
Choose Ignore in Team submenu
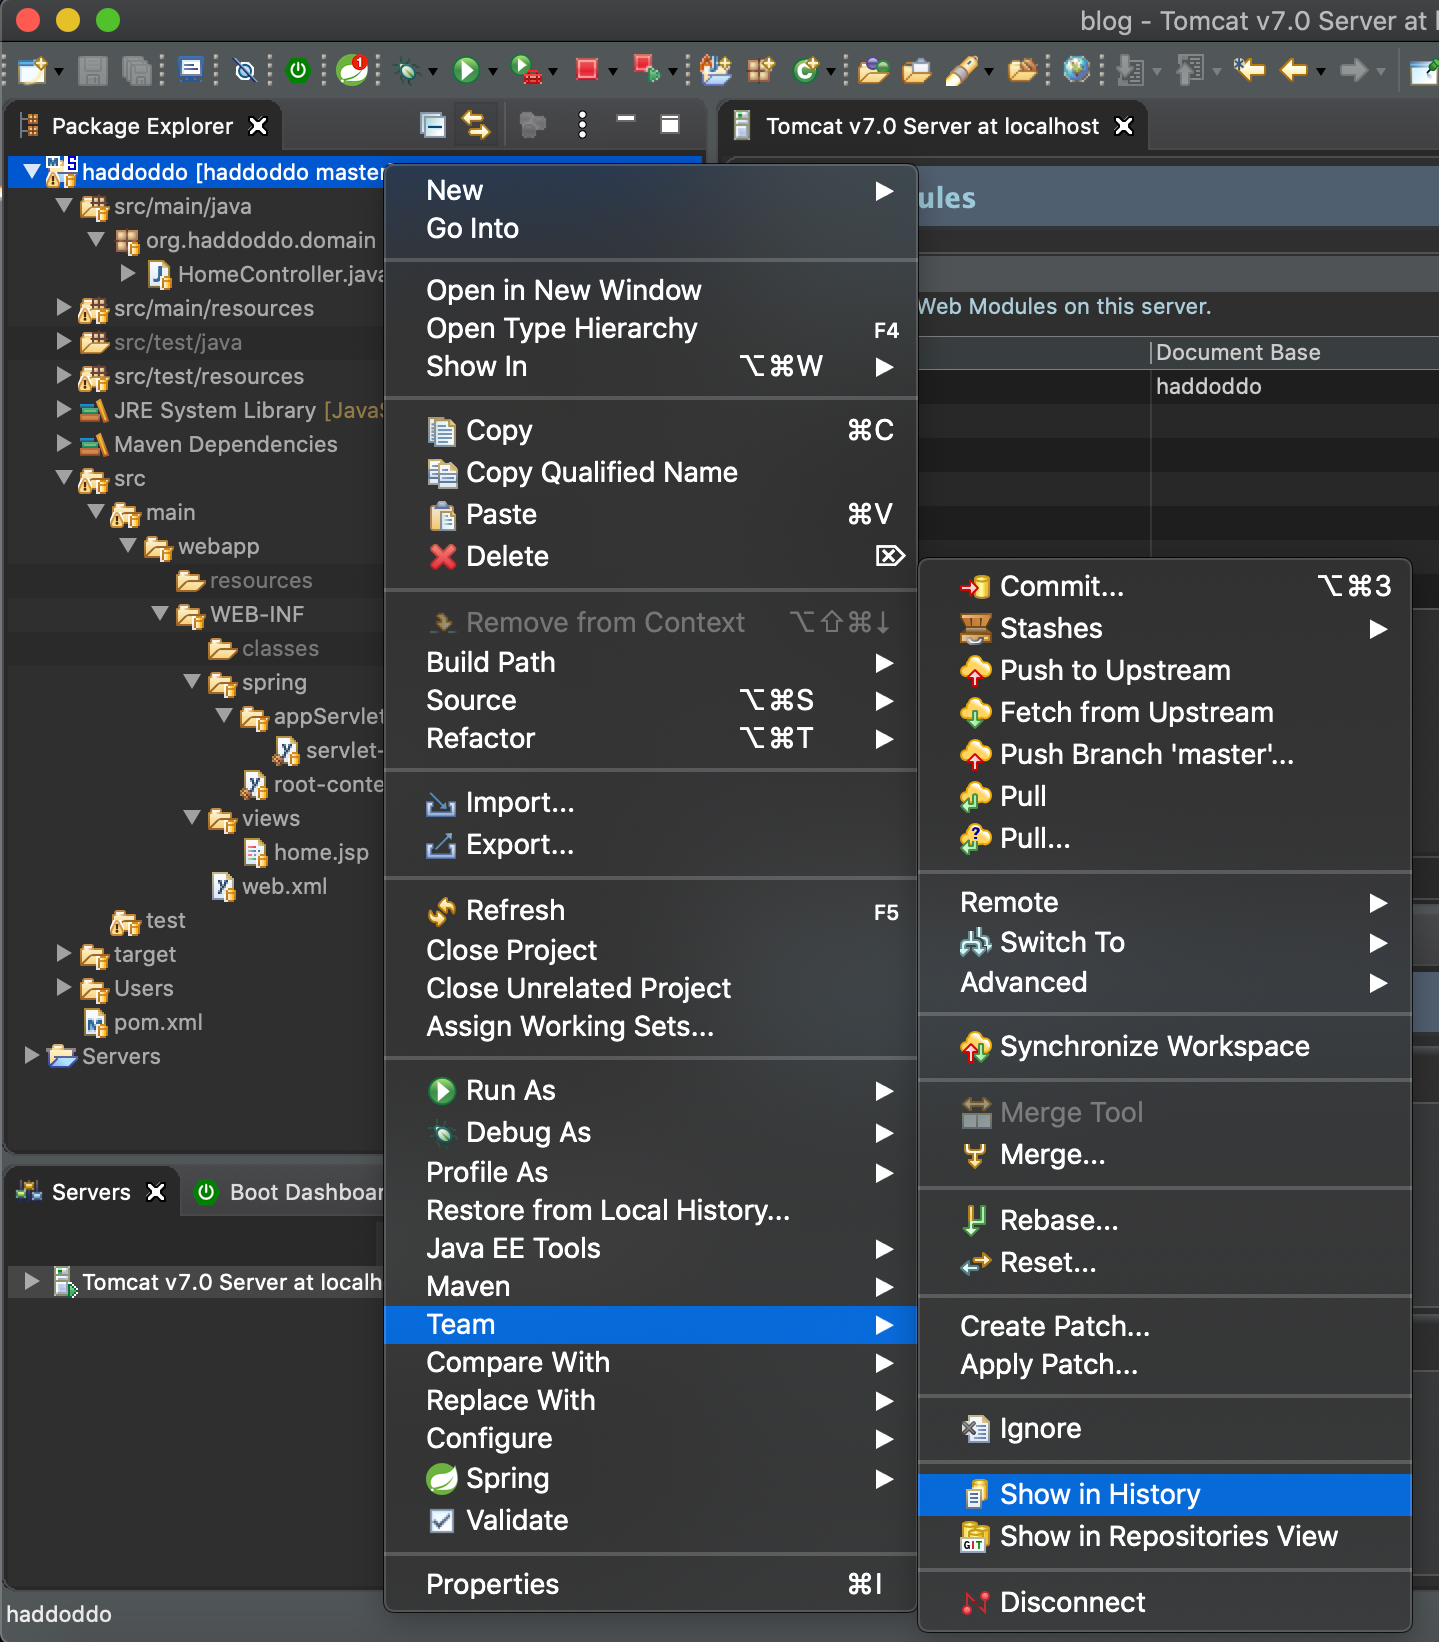tap(1164, 1428)
